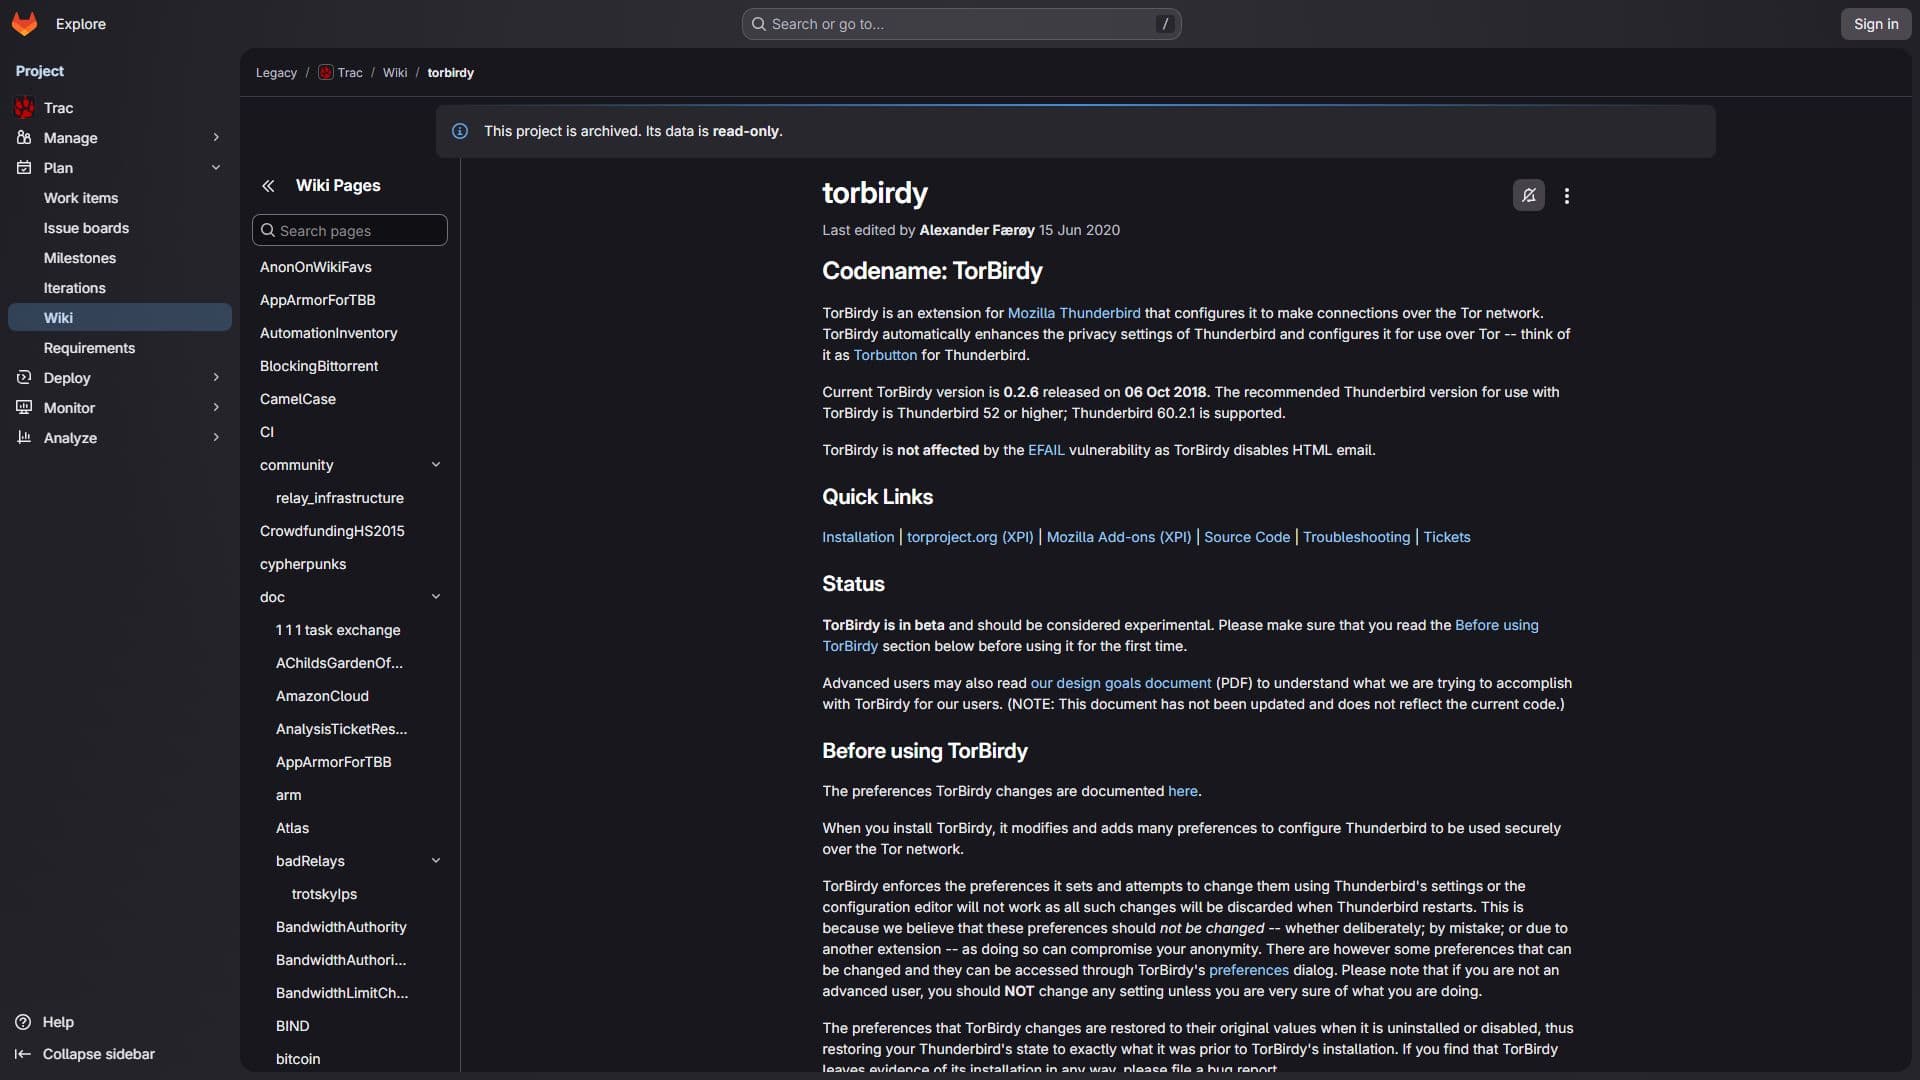Image resolution: width=1920 pixels, height=1080 pixels.
Task: Click Wiki in the breadcrumb
Action: coord(395,73)
